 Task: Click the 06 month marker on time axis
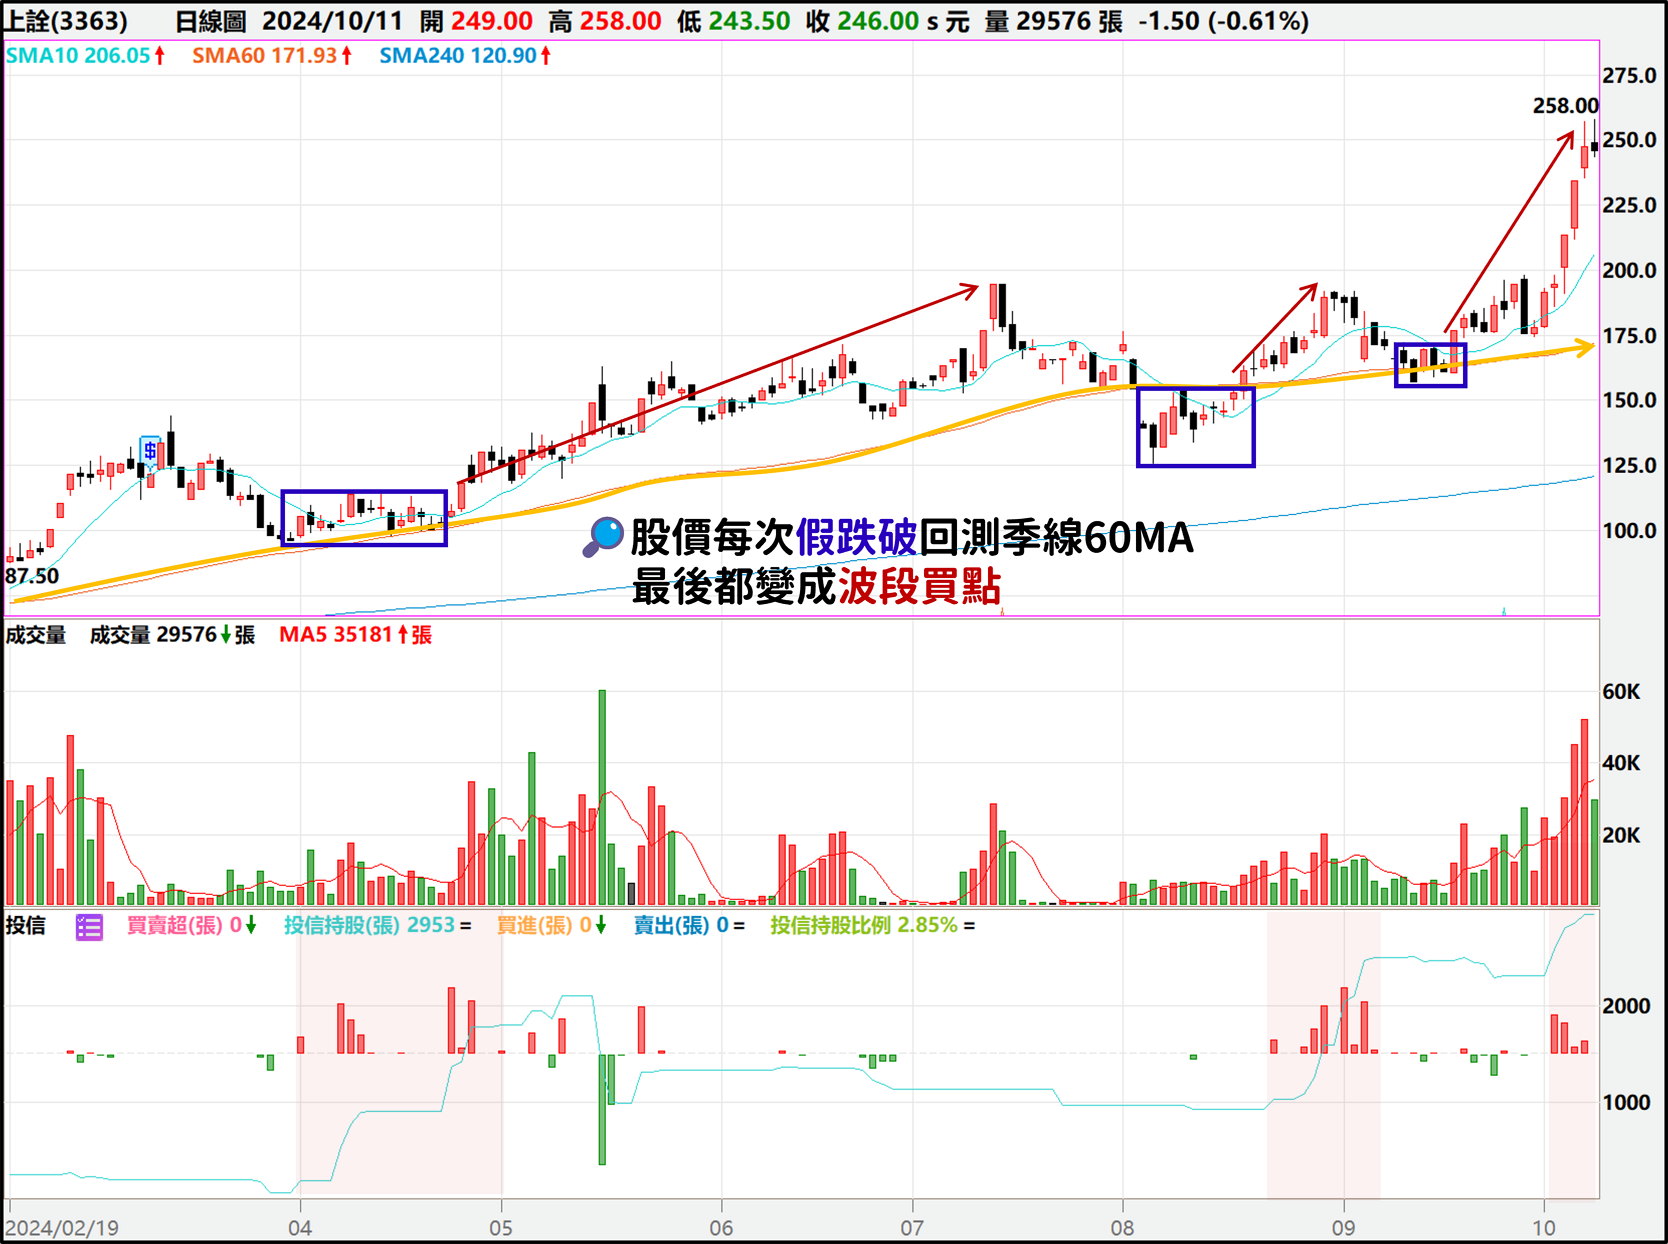pyautogui.click(x=721, y=1228)
